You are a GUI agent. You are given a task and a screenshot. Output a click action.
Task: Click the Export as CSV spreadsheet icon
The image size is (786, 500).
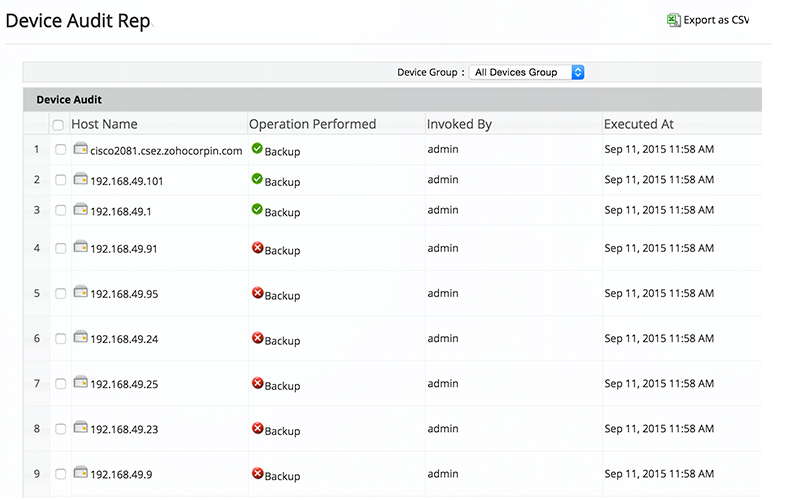674,19
